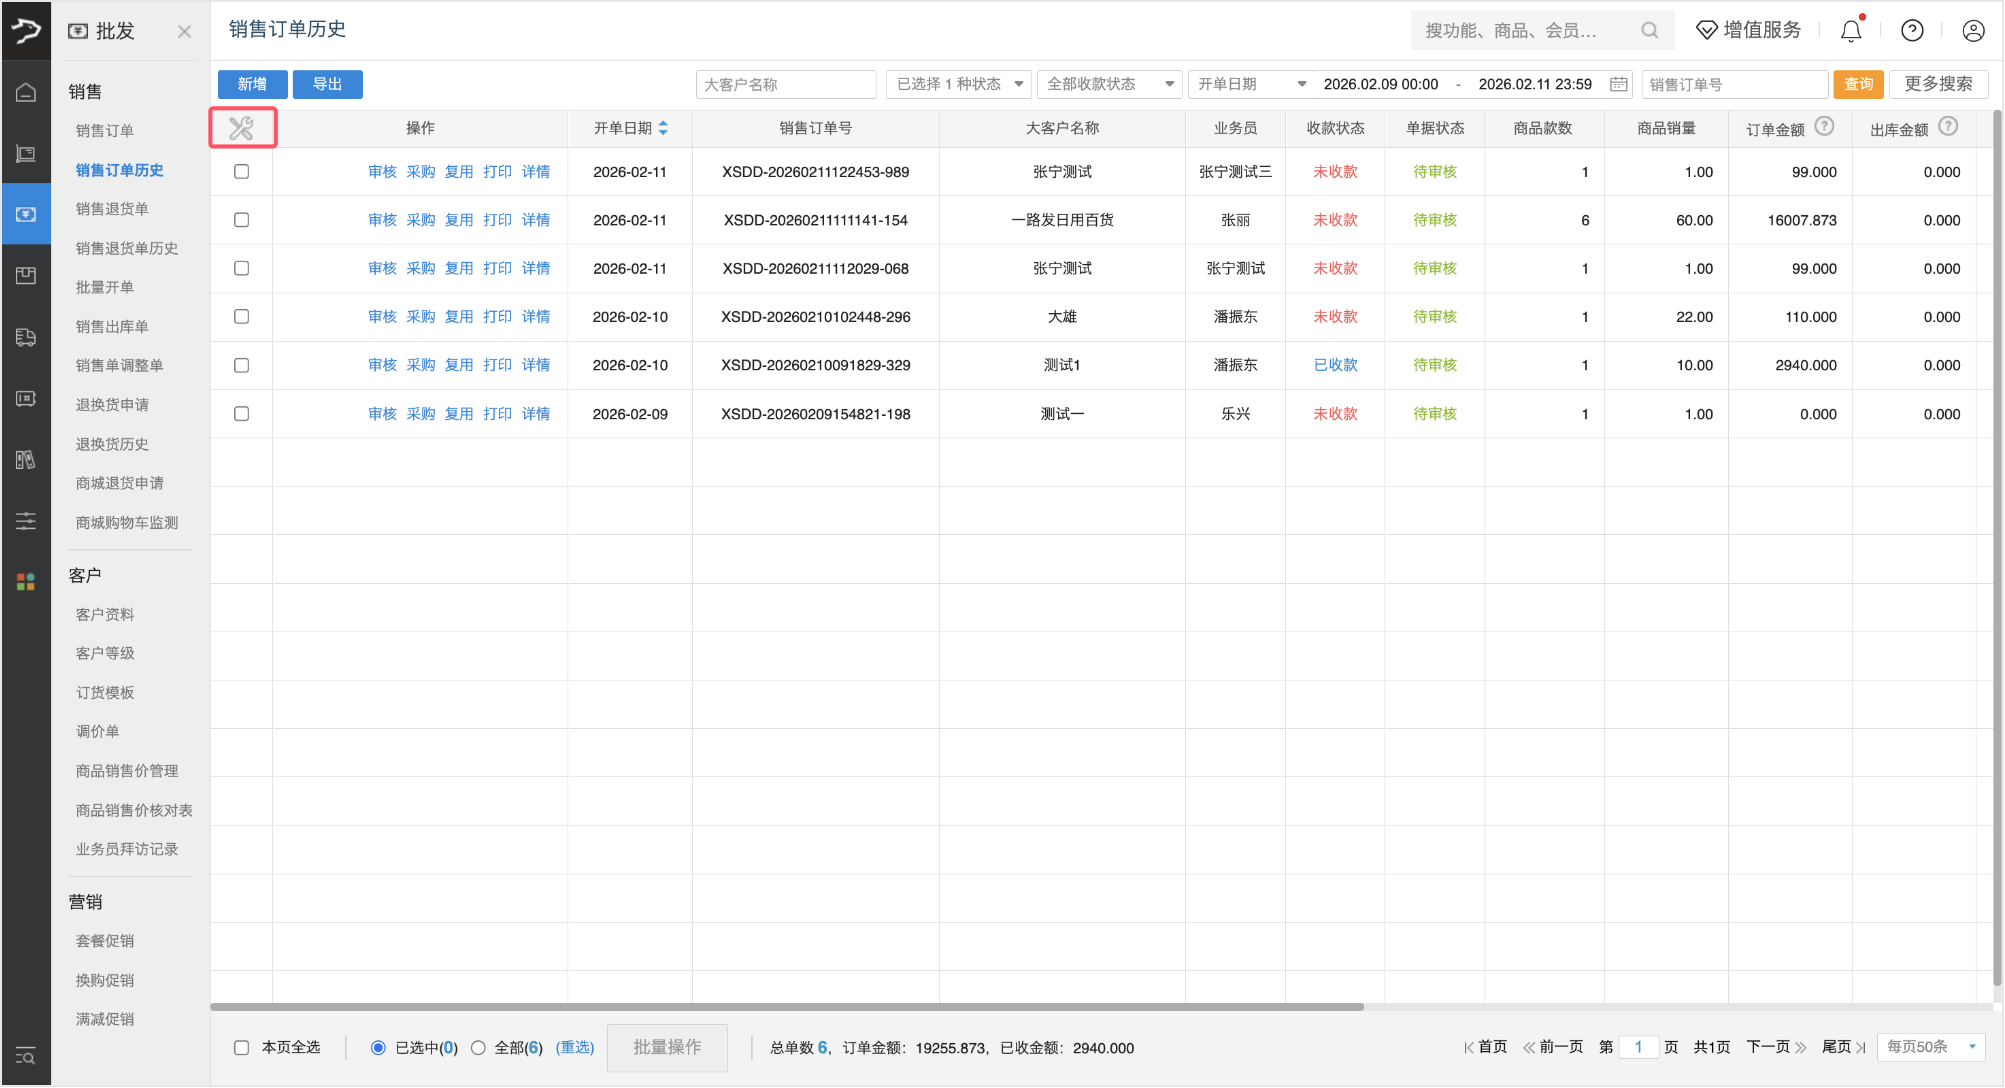2005x1088 pixels.
Task: Open the notification bell
Action: (1851, 31)
